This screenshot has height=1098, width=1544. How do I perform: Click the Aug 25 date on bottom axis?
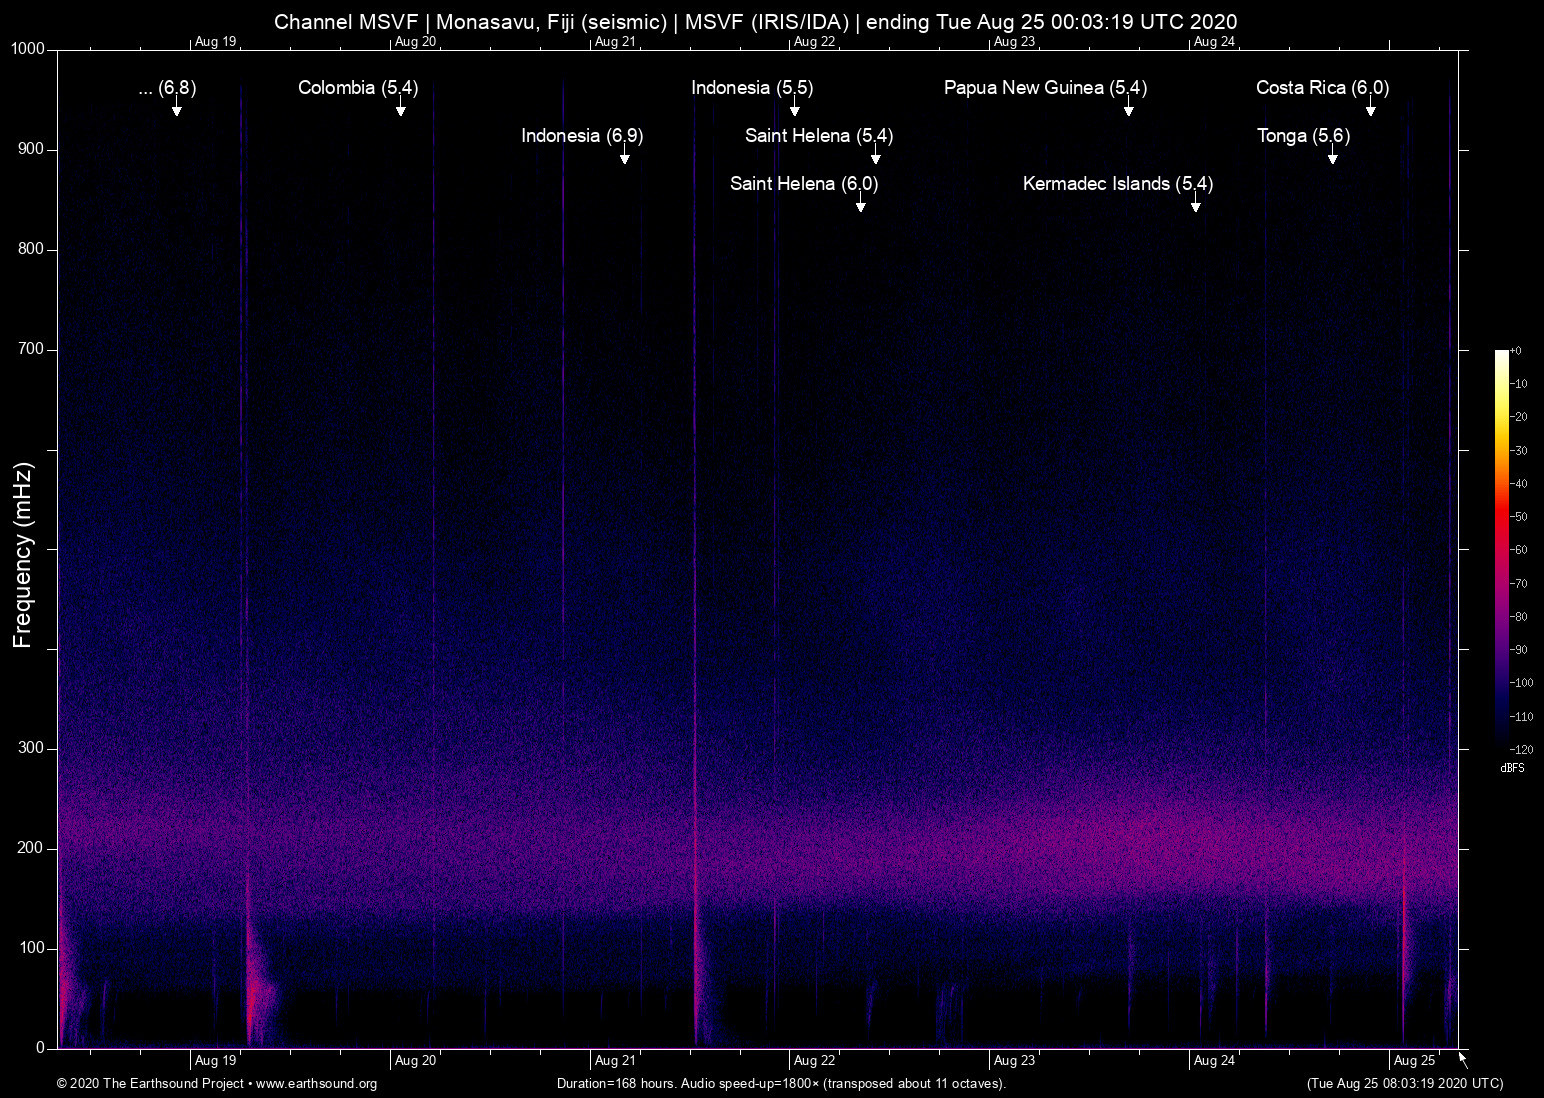[1414, 1061]
